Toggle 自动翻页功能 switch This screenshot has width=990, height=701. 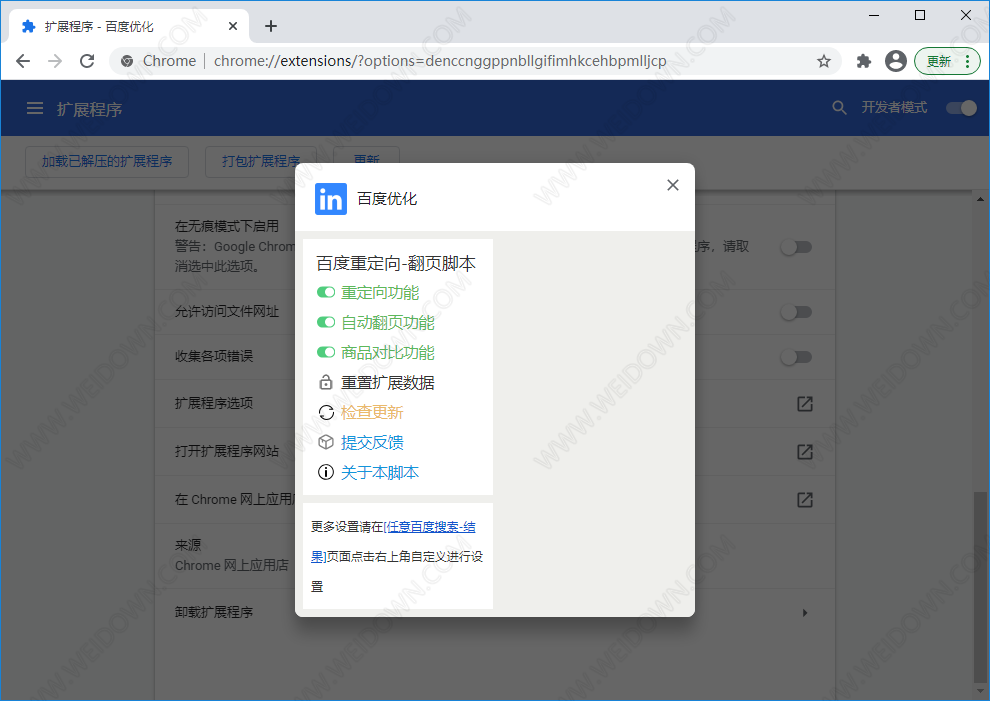point(326,322)
